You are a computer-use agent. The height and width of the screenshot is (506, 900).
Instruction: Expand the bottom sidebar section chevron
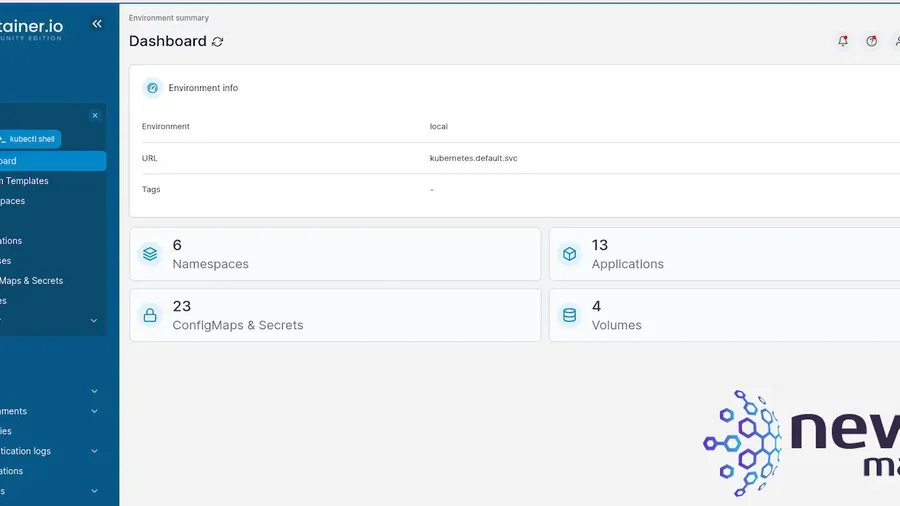point(94,491)
